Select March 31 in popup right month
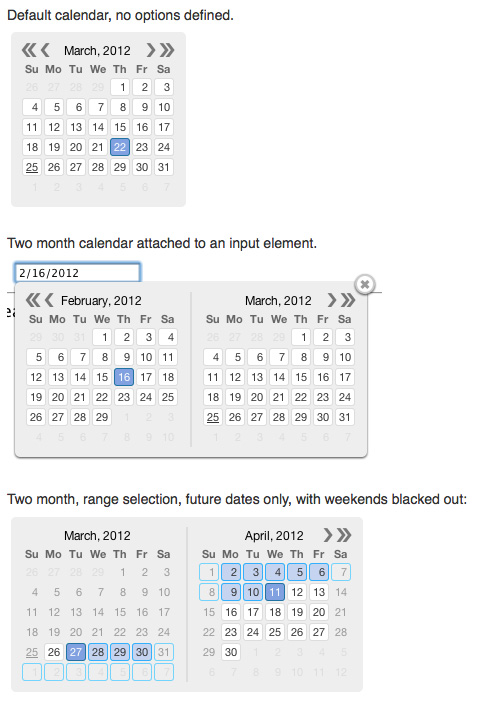The width and height of the screenshot is (500, 714). (x=345, y=417)
